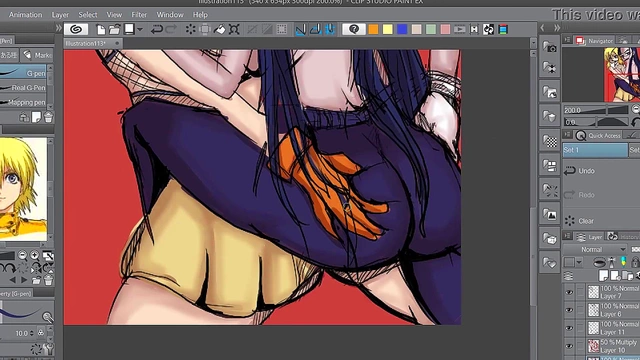
Task: Open the Help menu
Action: click(x=200, y=15)
